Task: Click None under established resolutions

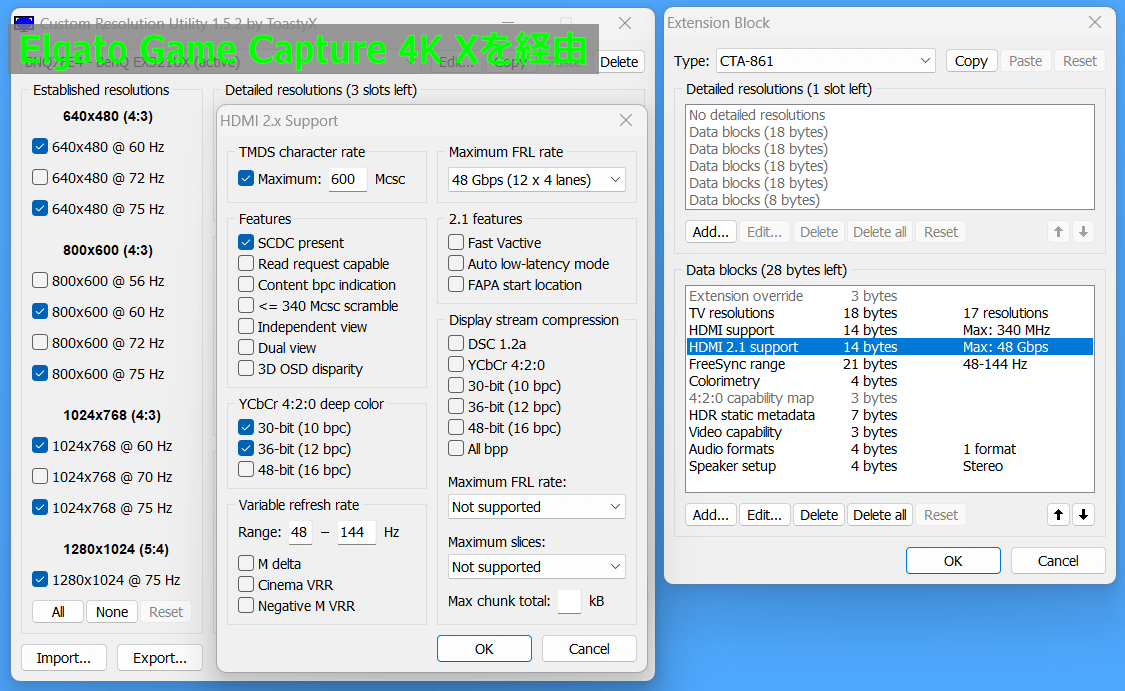Action: pyautogui.click(x=112, y=611)
